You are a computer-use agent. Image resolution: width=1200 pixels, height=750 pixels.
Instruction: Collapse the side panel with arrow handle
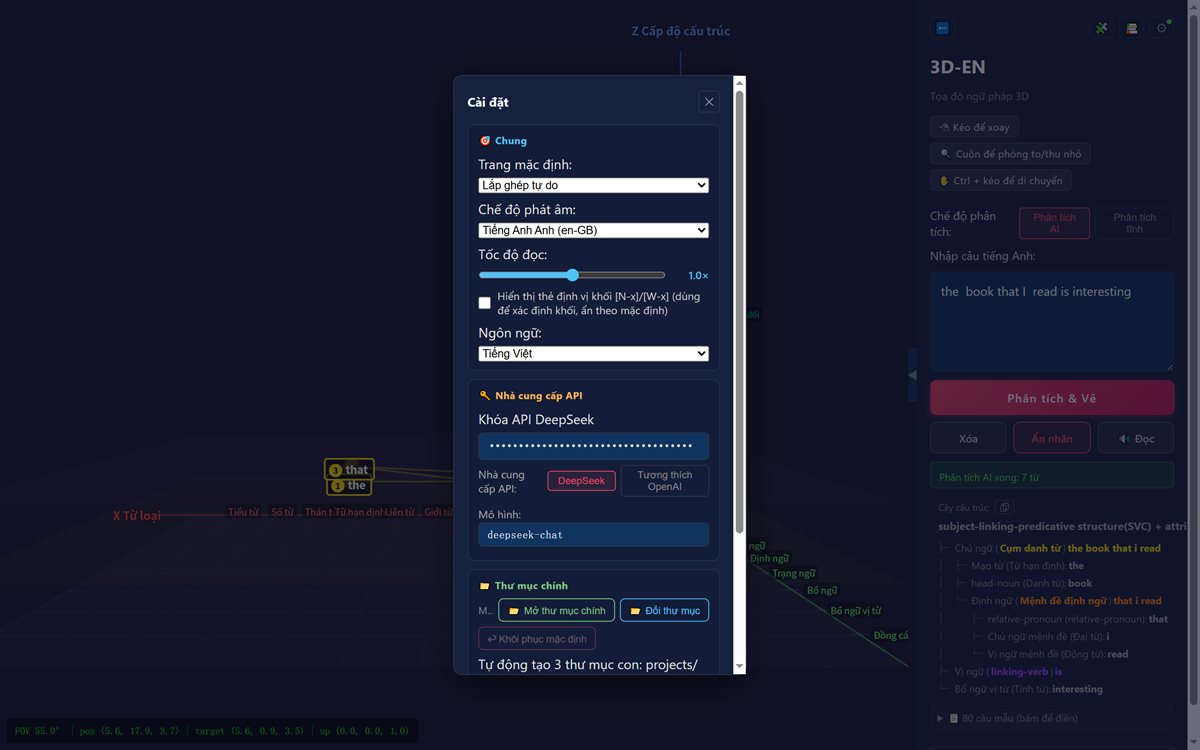click(x=912, y=375)
